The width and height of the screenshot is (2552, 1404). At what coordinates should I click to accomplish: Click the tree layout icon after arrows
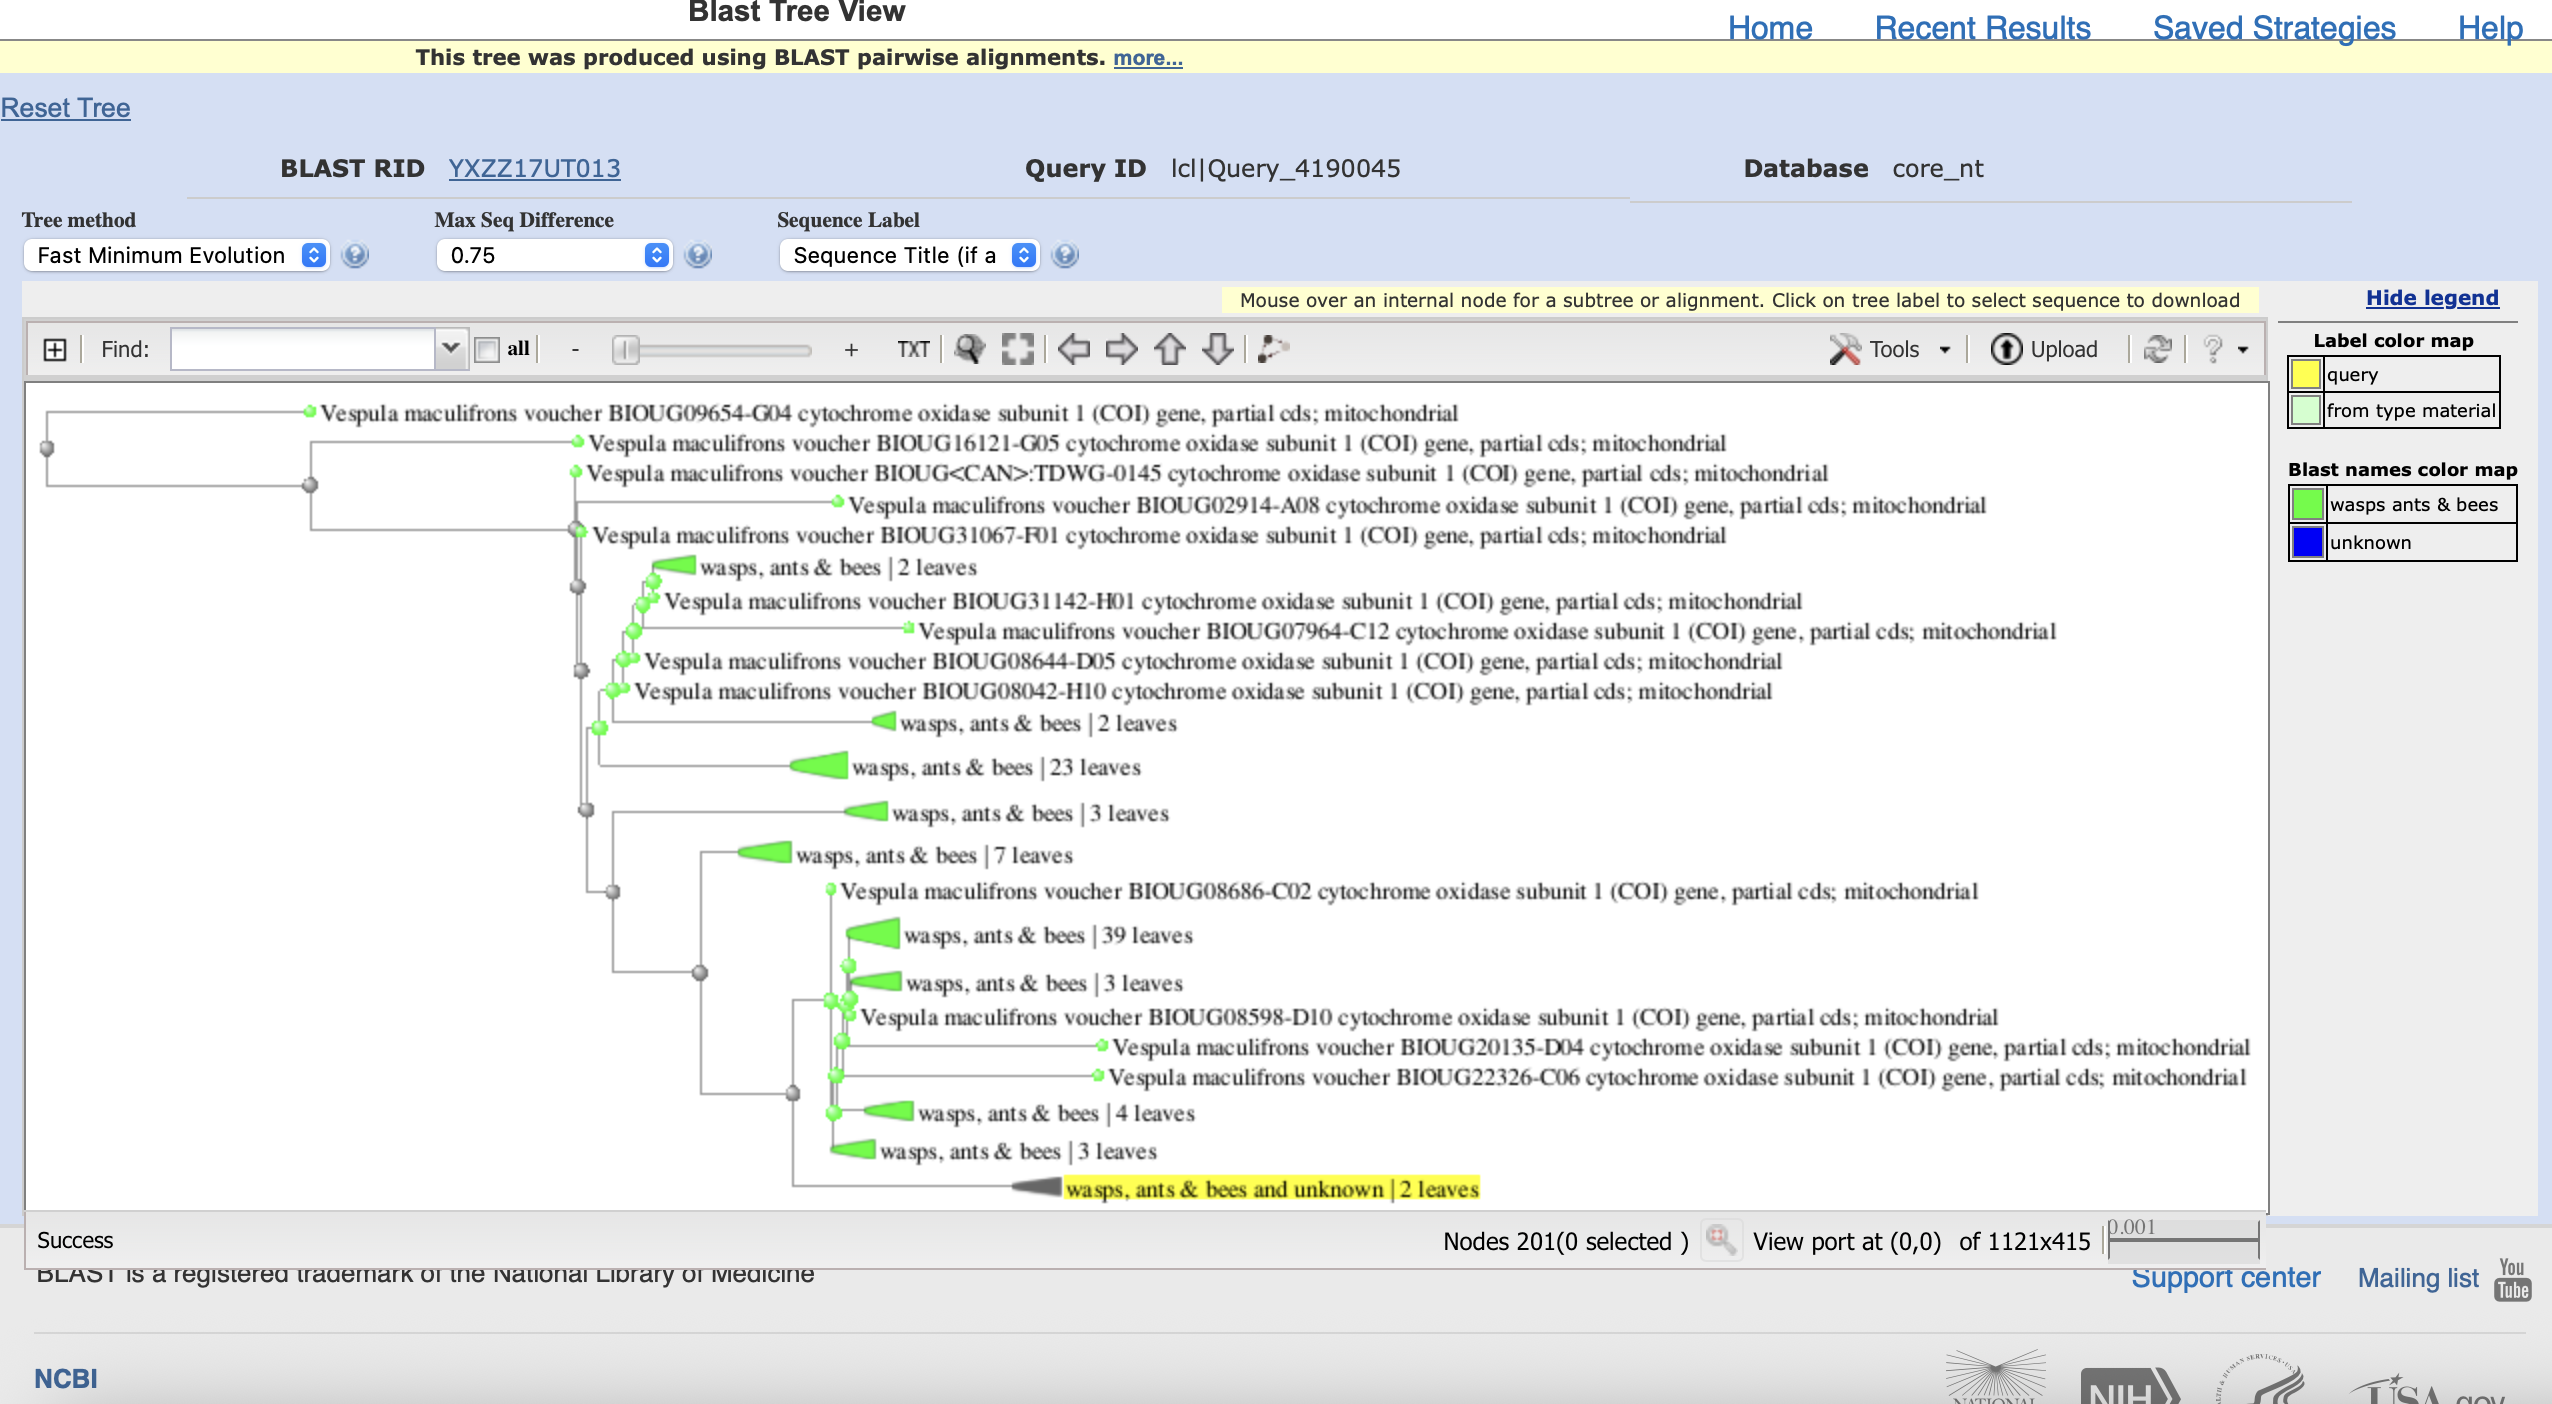(x=1272, y=349)
